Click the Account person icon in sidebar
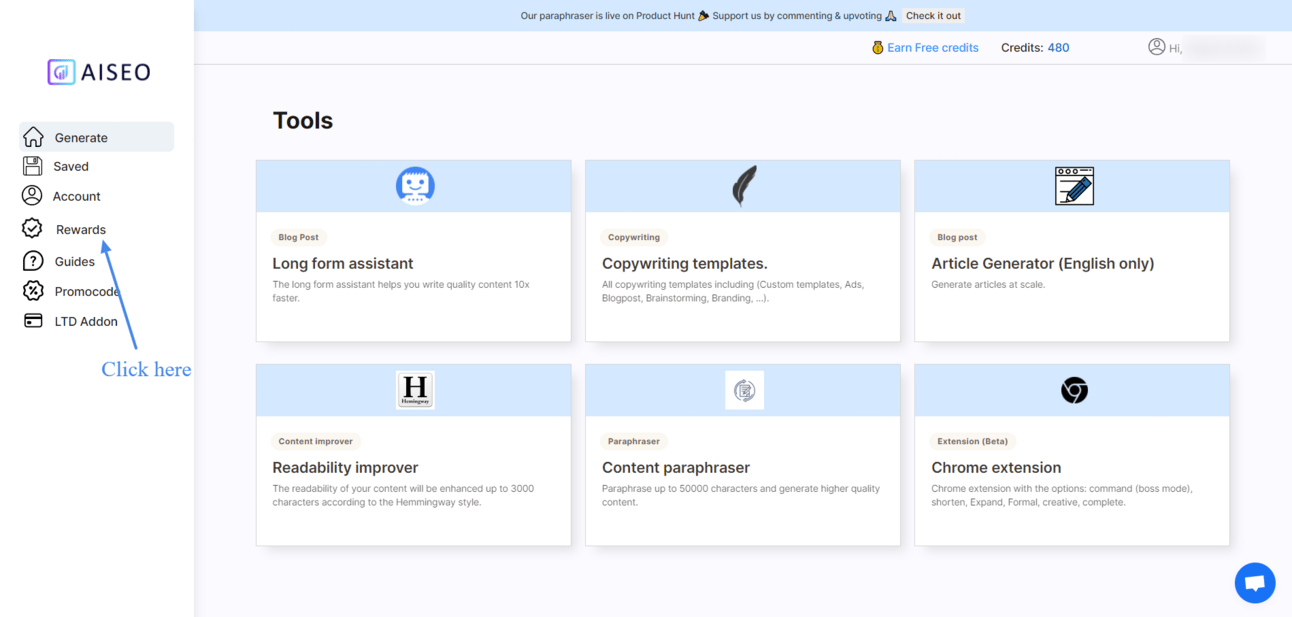This screenshot has height=617, width=1292. point(30,197)
